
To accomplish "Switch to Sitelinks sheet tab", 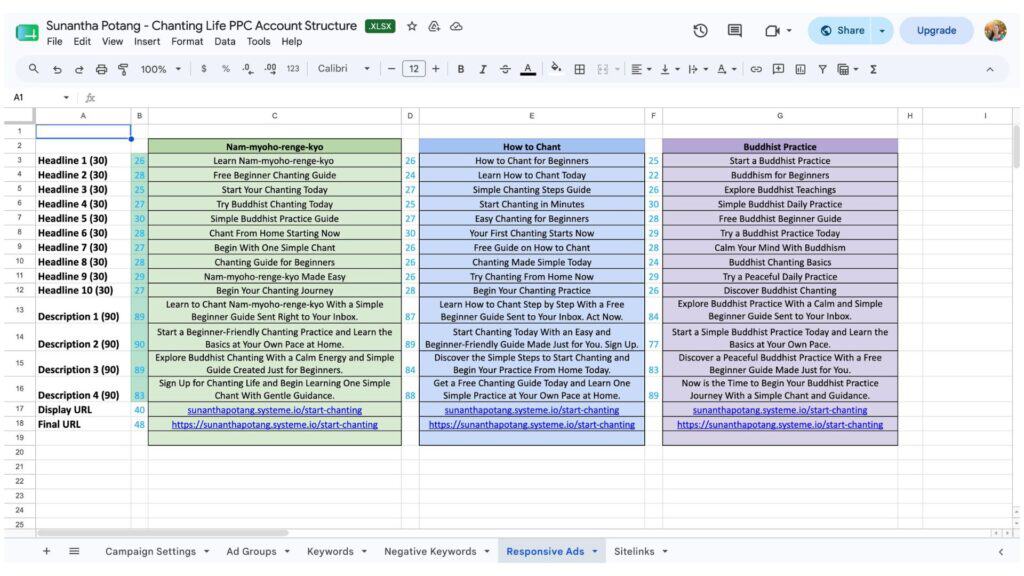I will (x=633, y=551).
